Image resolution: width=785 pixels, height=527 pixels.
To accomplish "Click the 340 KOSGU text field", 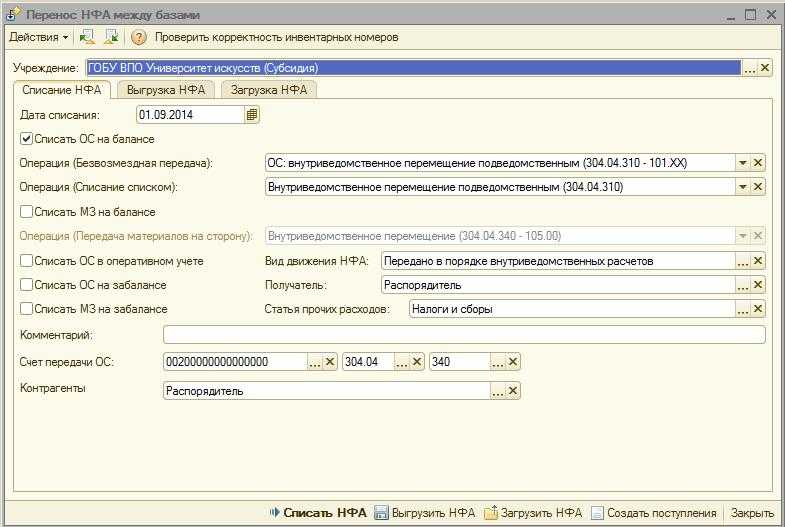I will [460, 362].
